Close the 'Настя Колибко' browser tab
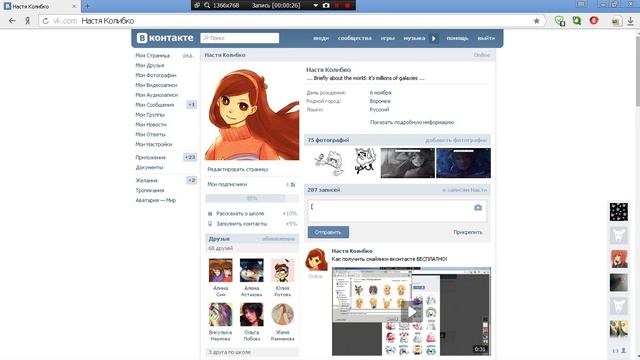Screen dimensions: 640x360 74,7
